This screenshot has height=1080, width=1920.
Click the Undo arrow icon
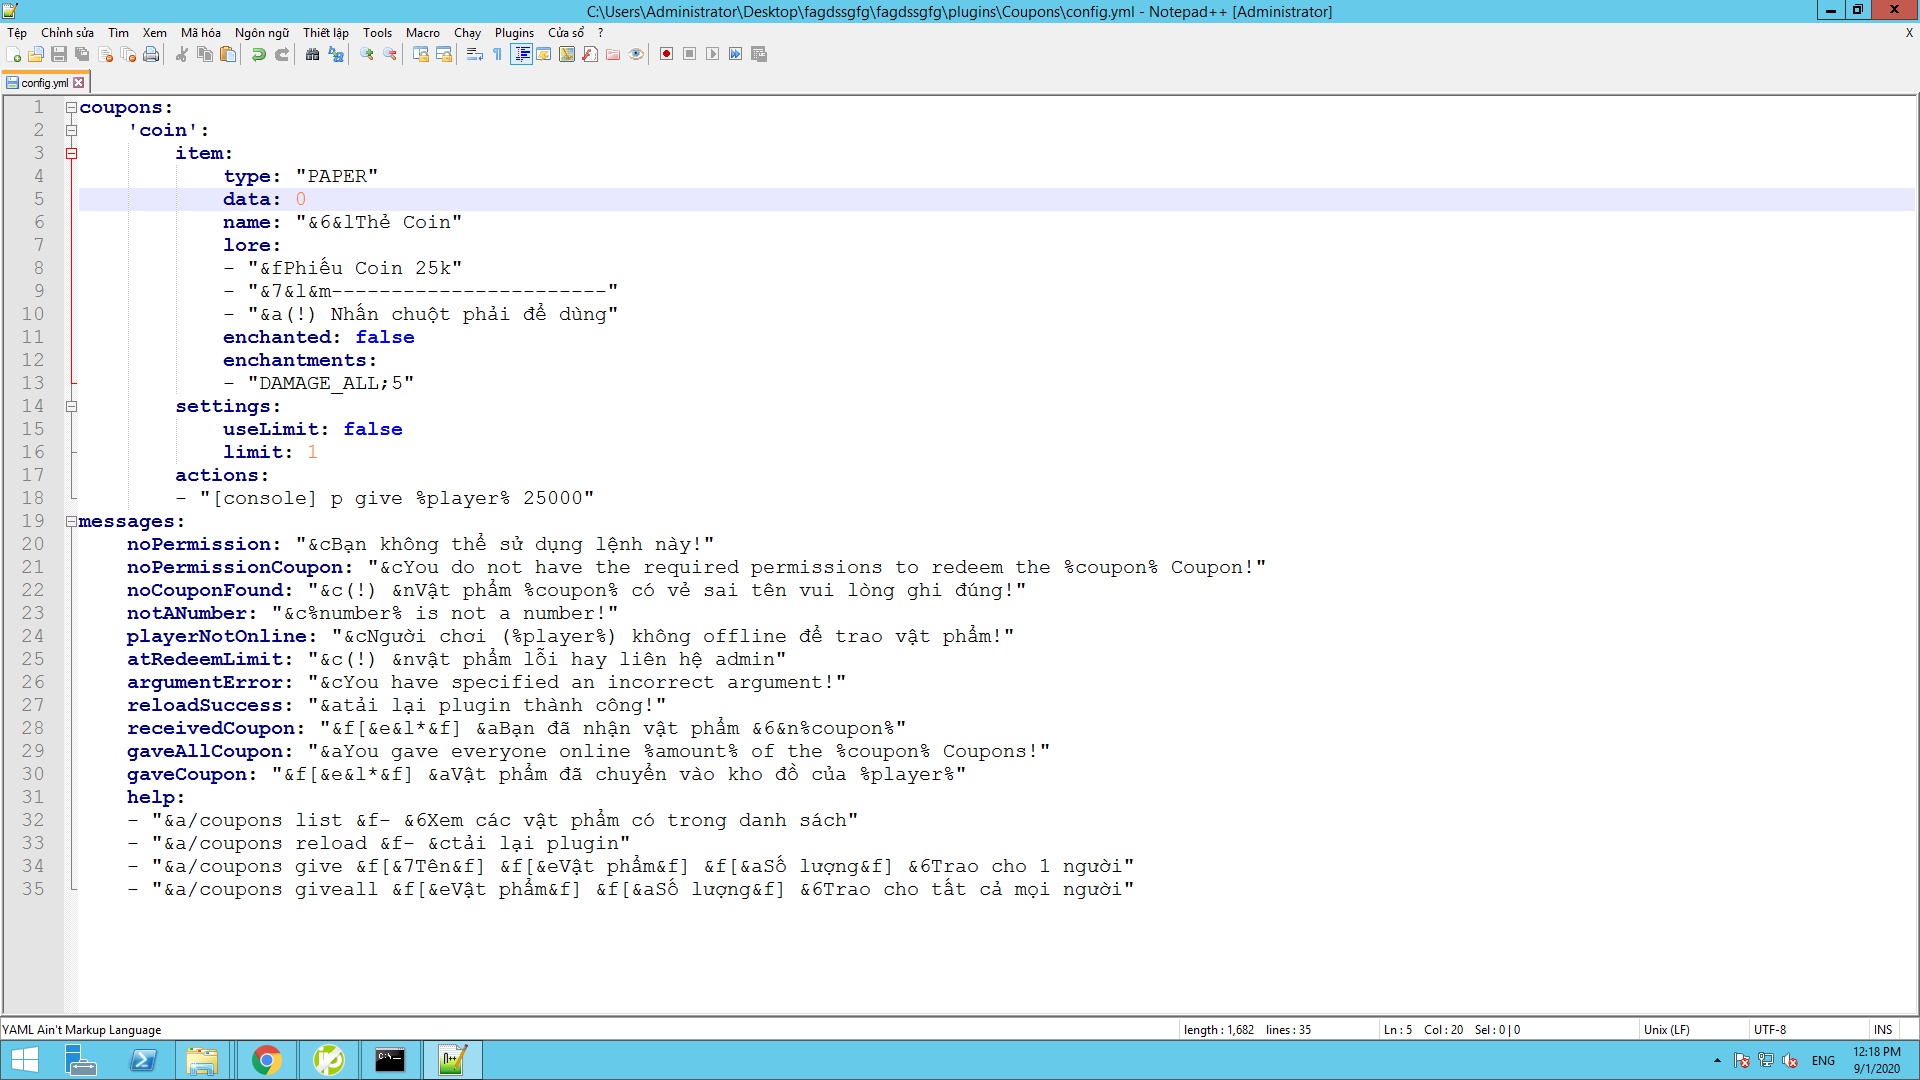click(x=258, y=54)
